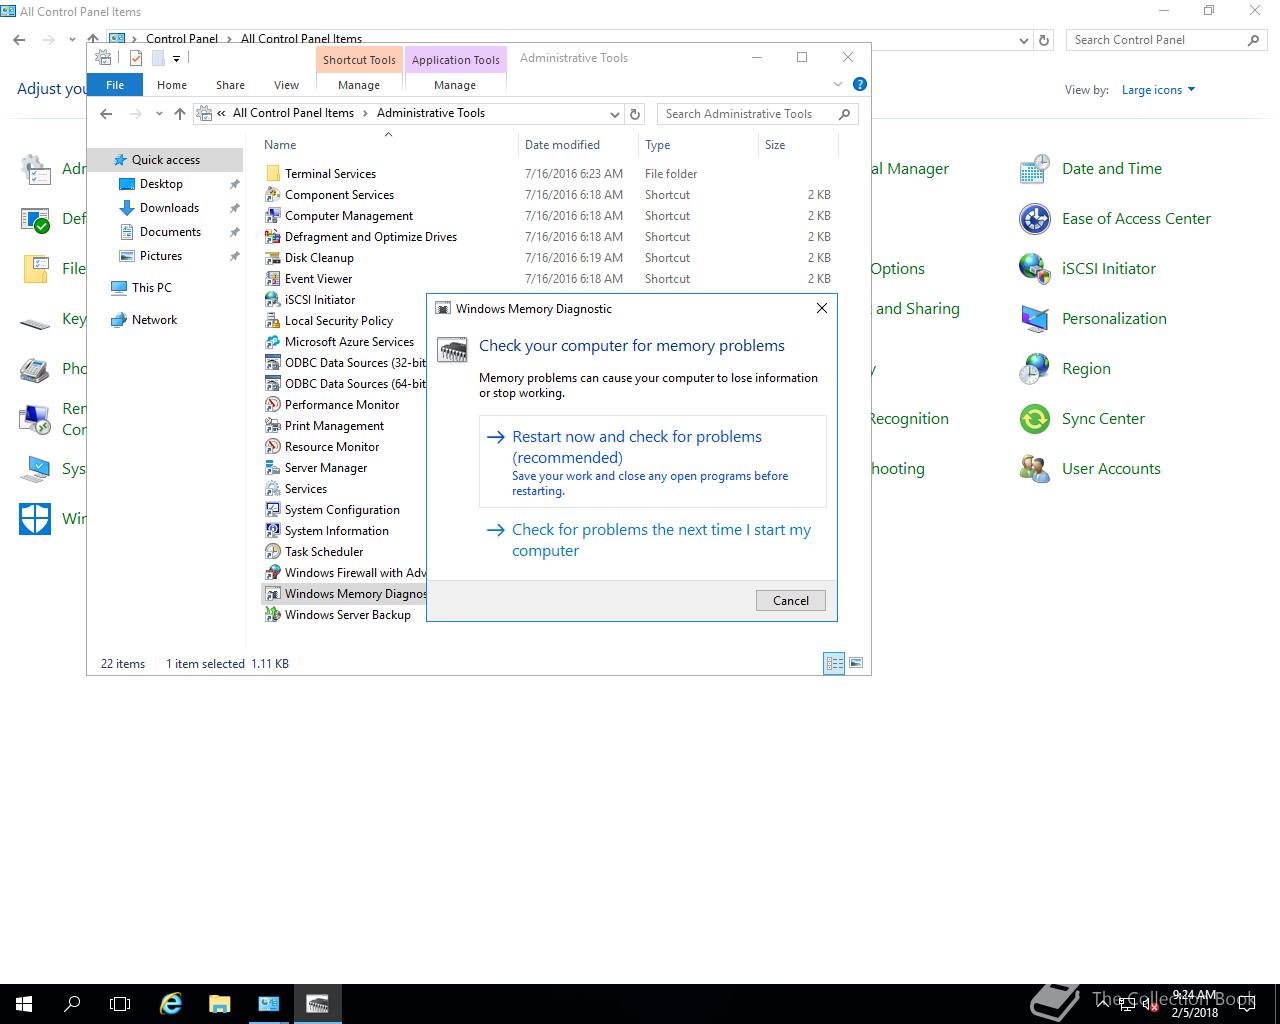The height and width of the screenshot is (1024, 1280).
Task: Select the Local Security Policy icon
Action: pyautogui.click(x=272, y=321)
